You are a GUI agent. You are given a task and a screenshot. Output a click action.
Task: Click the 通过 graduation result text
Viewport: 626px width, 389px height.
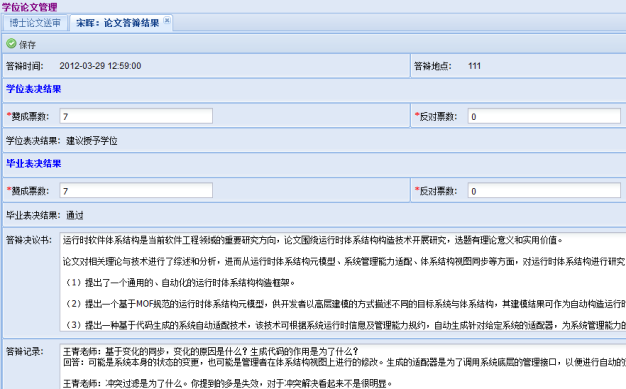coord(75,216)
